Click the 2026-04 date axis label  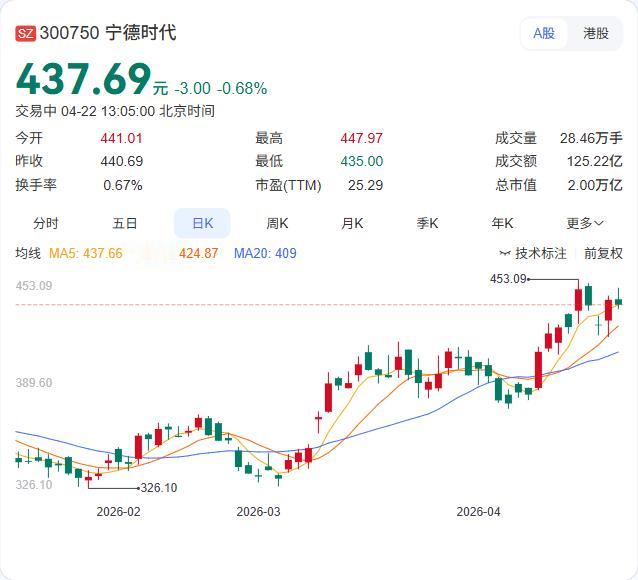pos(478,512)
